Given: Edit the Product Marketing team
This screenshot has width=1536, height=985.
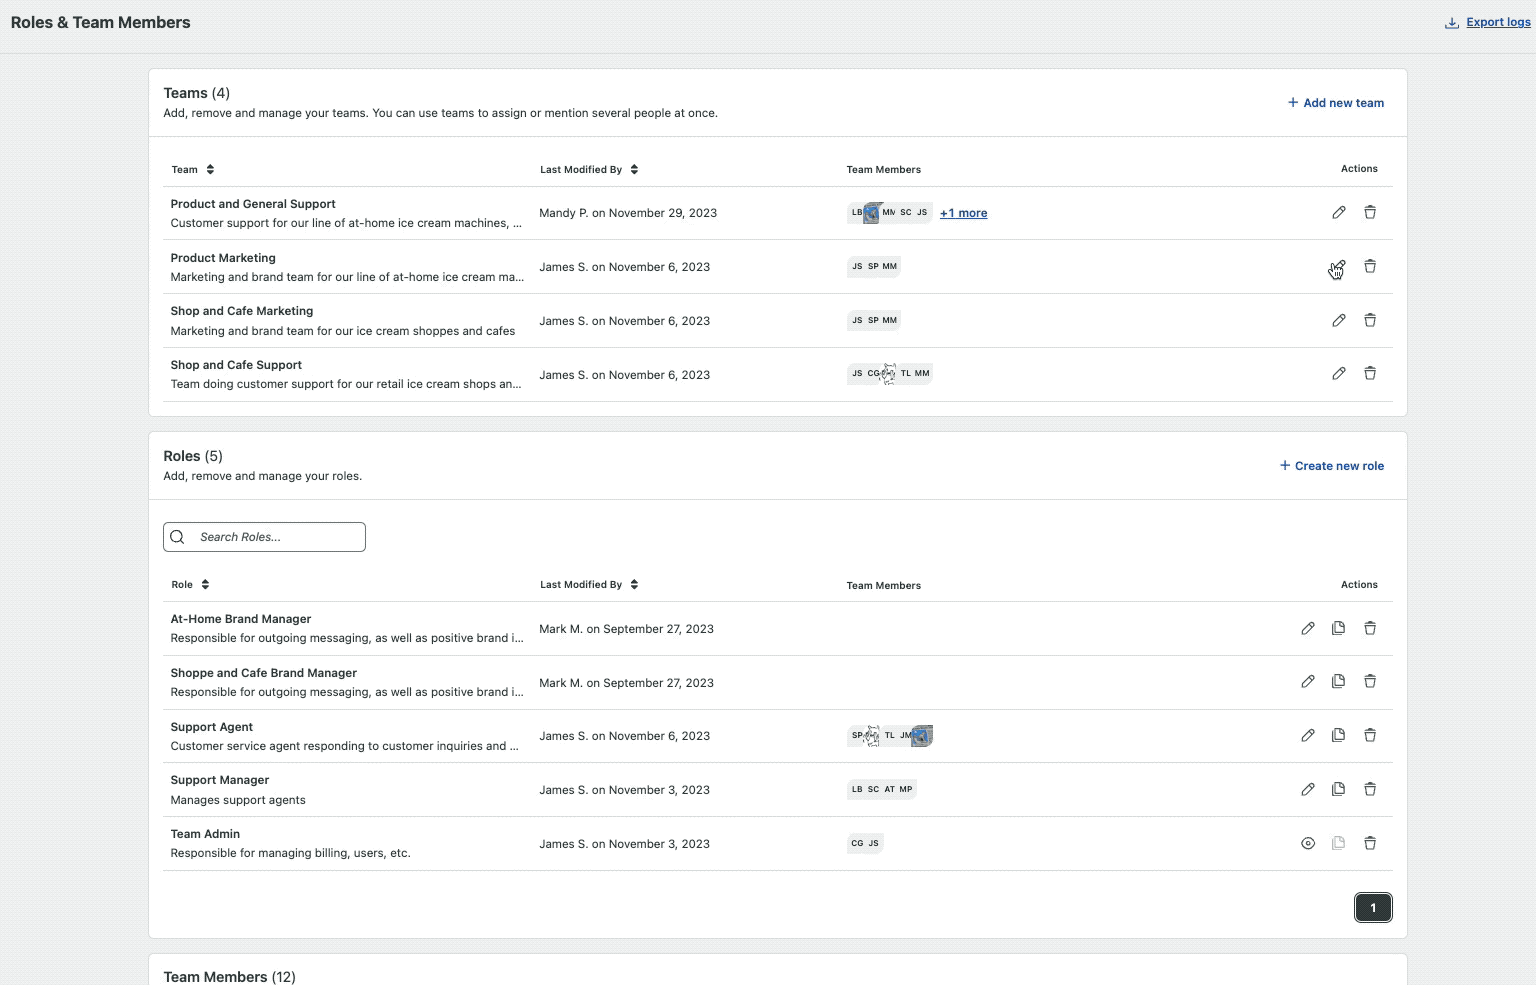Looking at the screenshot, I should [x=1338, y=267].
